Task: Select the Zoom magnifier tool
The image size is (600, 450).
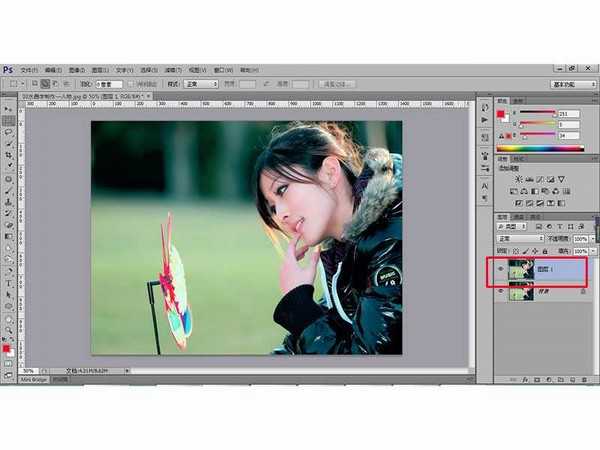Action: pos(9,331)
